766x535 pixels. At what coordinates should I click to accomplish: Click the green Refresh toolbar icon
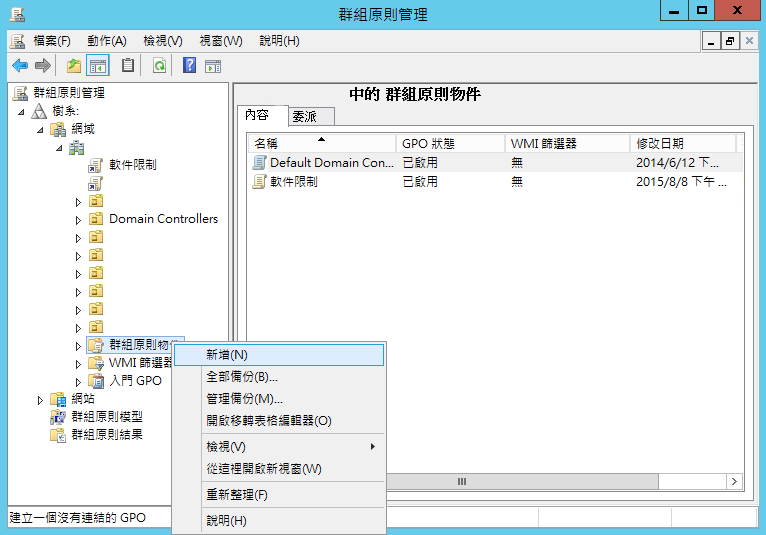159,65
